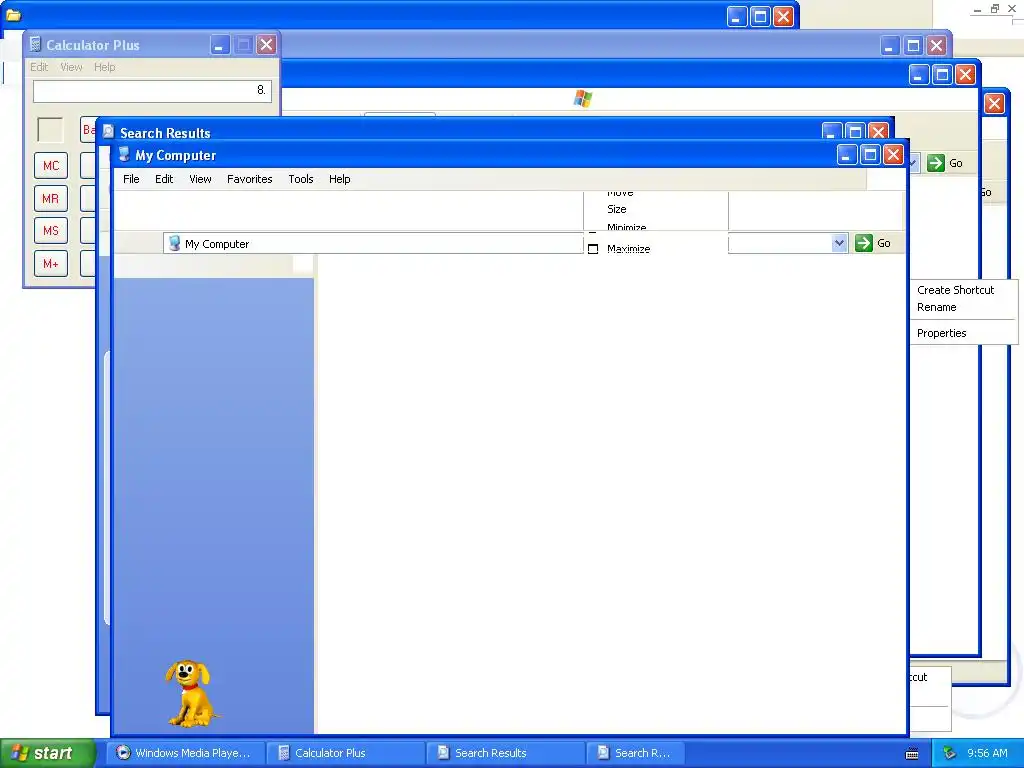
Task: Close the Search Results window
Action: coord(878,131)
